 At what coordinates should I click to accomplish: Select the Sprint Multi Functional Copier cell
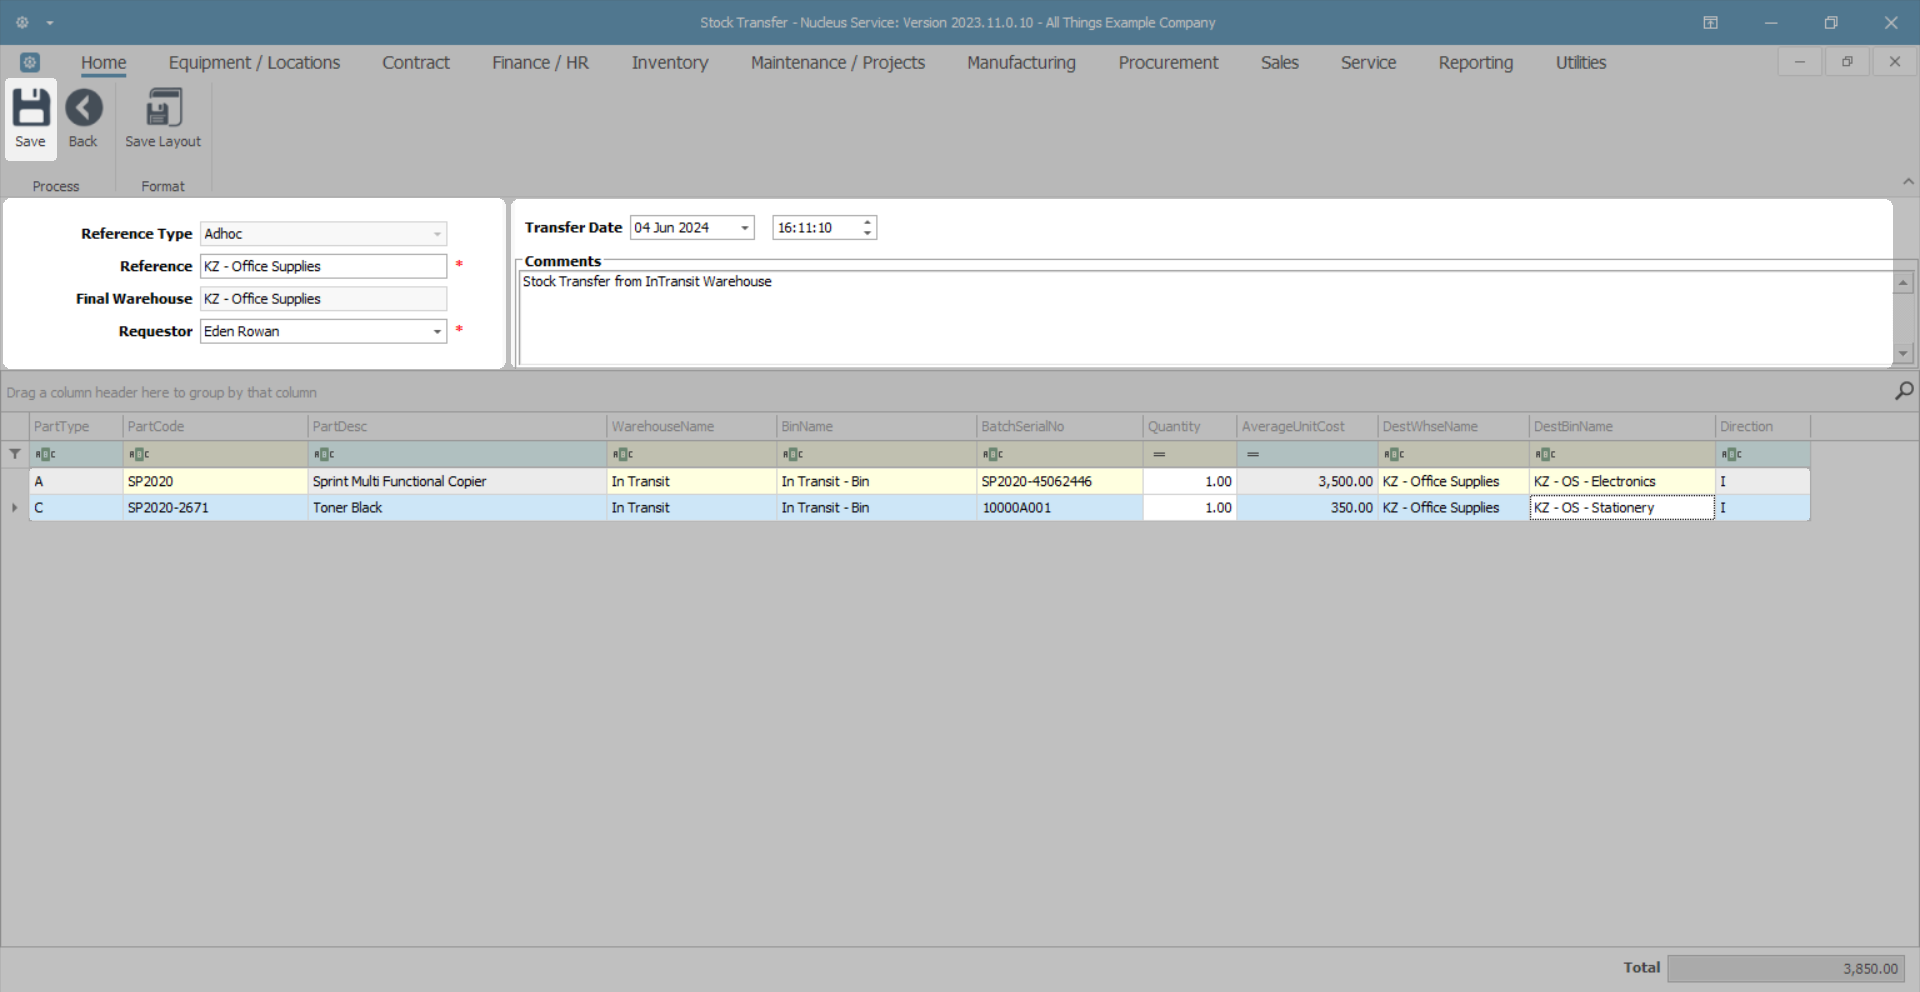(457, 482)
